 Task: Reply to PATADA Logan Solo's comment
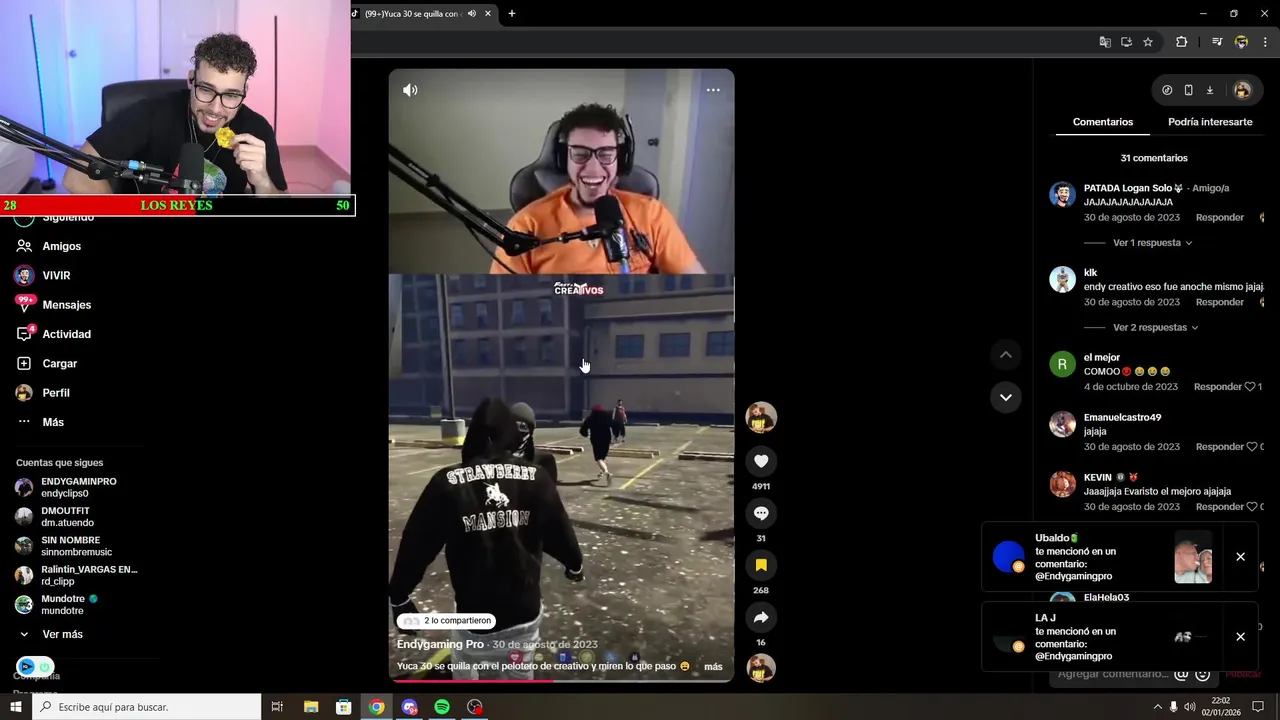[1220, 217]
